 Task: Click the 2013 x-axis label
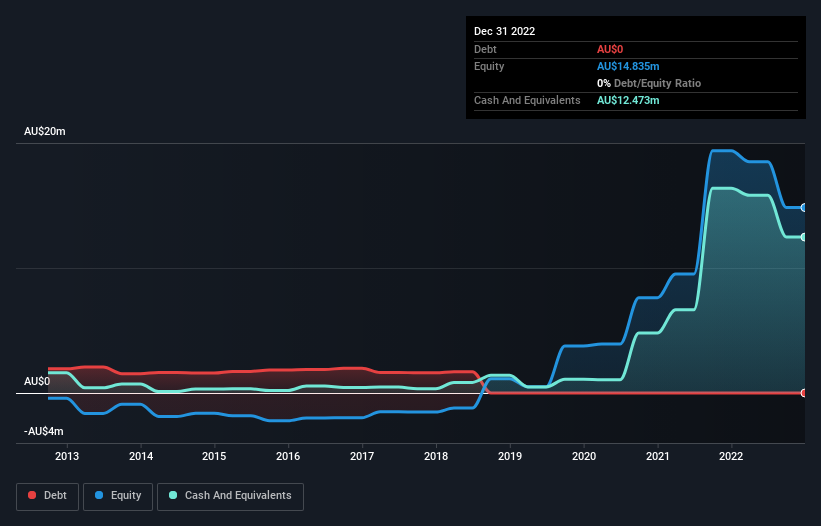67,456
